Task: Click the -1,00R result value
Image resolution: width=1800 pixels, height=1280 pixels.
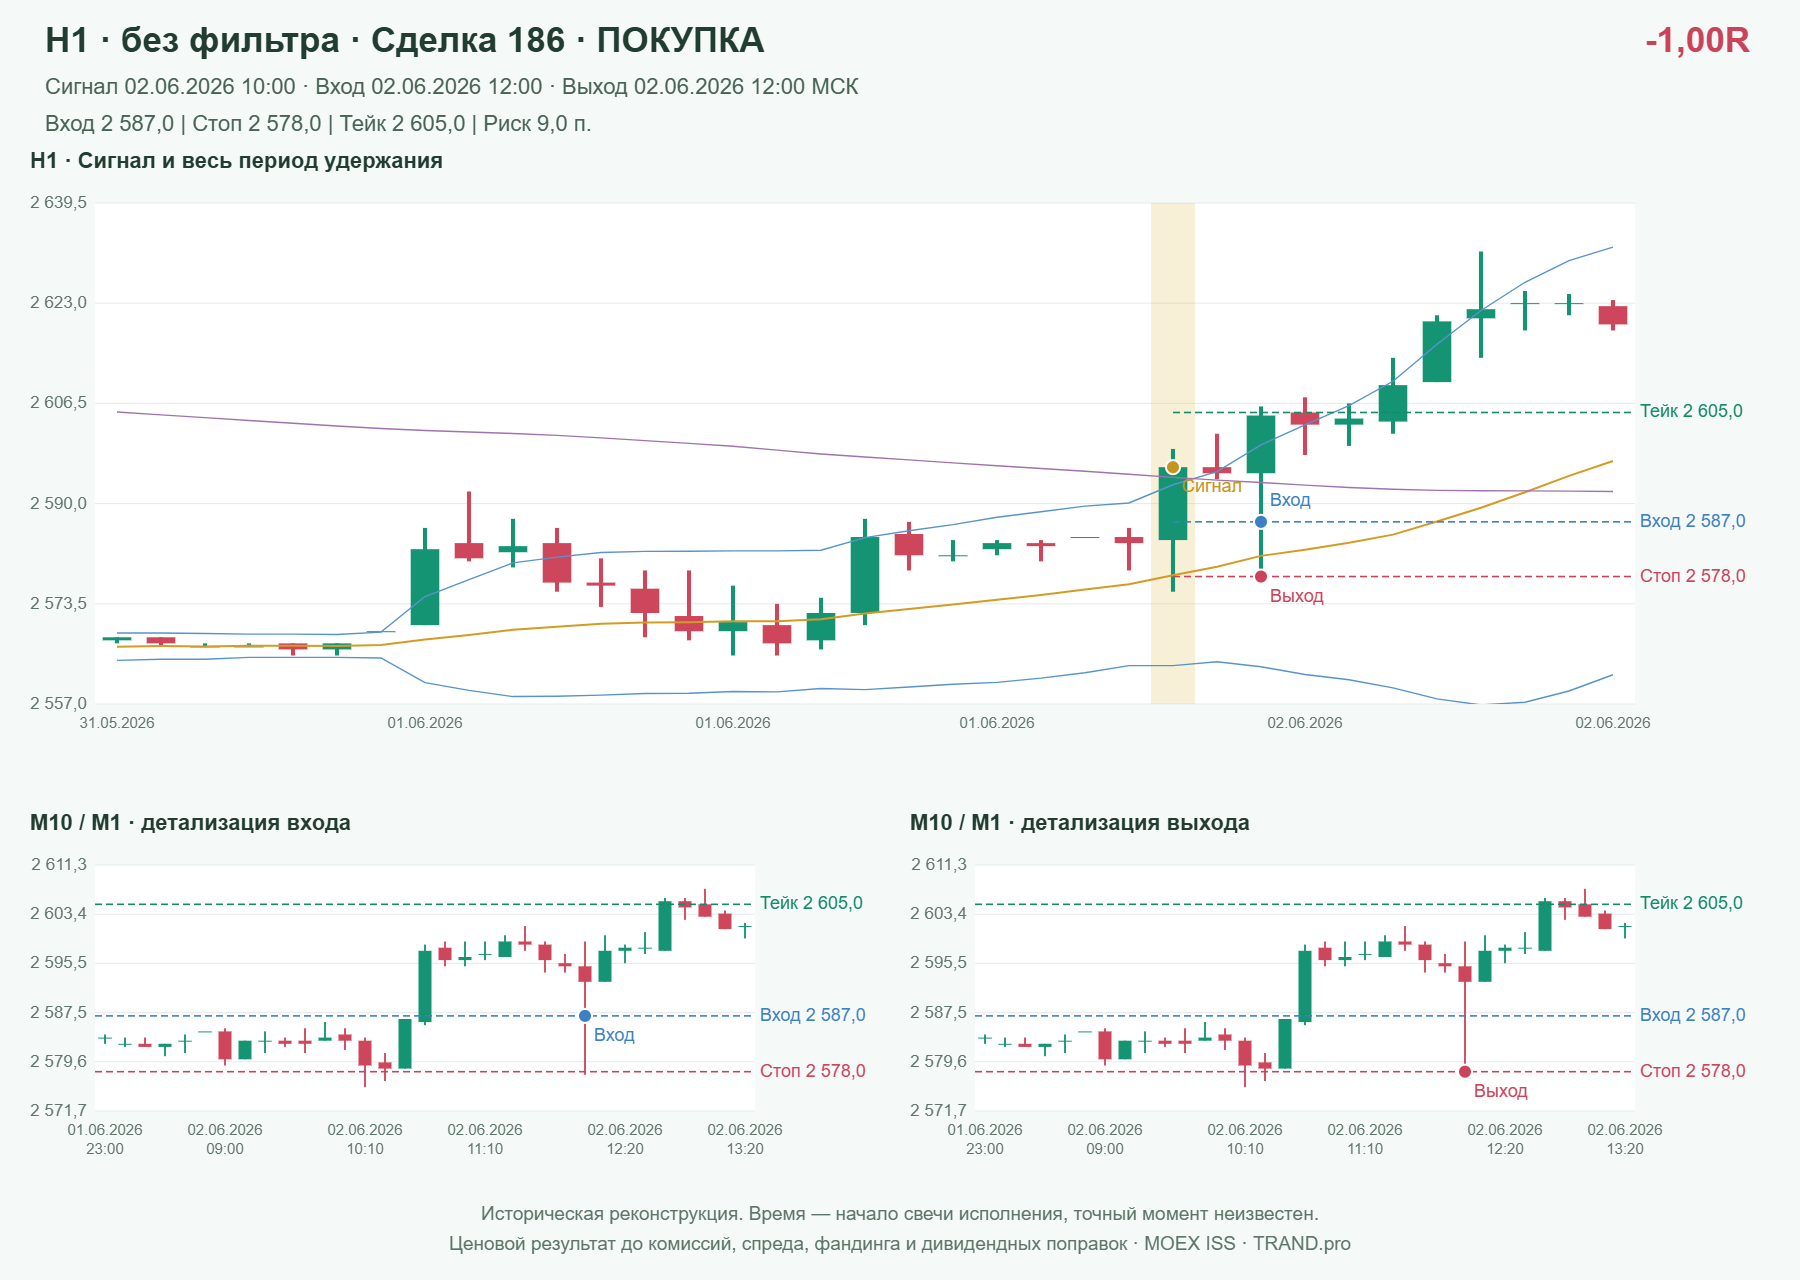Action: click(x=1697, y=41)
